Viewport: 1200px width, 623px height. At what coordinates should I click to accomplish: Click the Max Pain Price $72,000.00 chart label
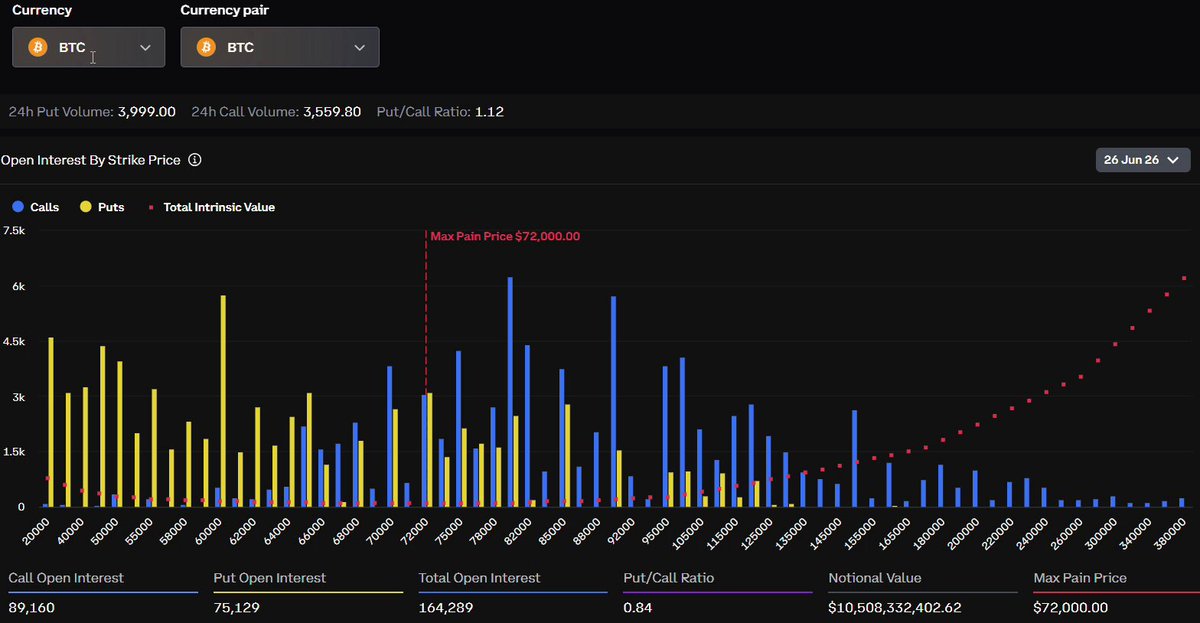click(x=505, y=237)
